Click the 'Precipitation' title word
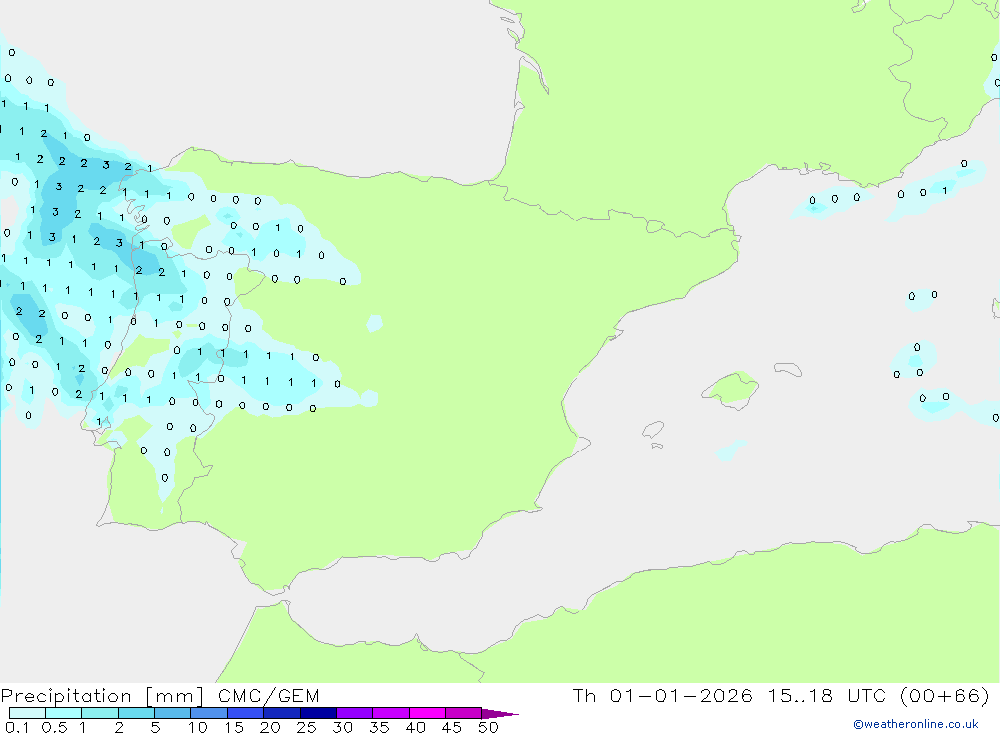Viewport: 1000px width, 733px height. pos(66,696)
